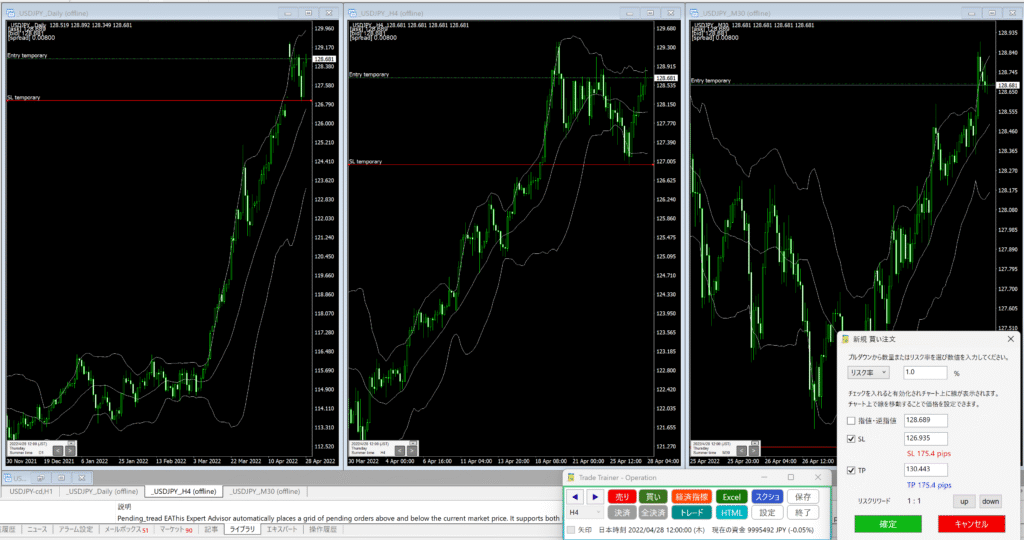Open the ニュース terminal tab
The height and width of the screenshot is (540, 1024).
(x=37, y=530)
